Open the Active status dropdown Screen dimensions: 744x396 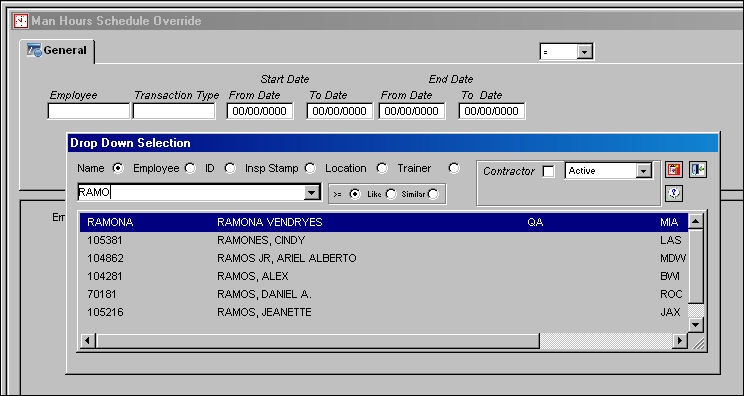point(643,171)
